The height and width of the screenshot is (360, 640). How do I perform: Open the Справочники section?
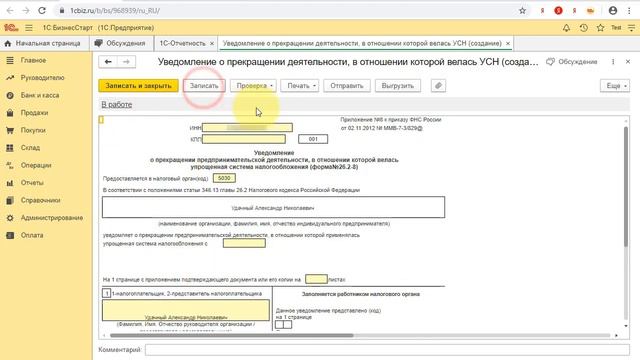(40, 200)
